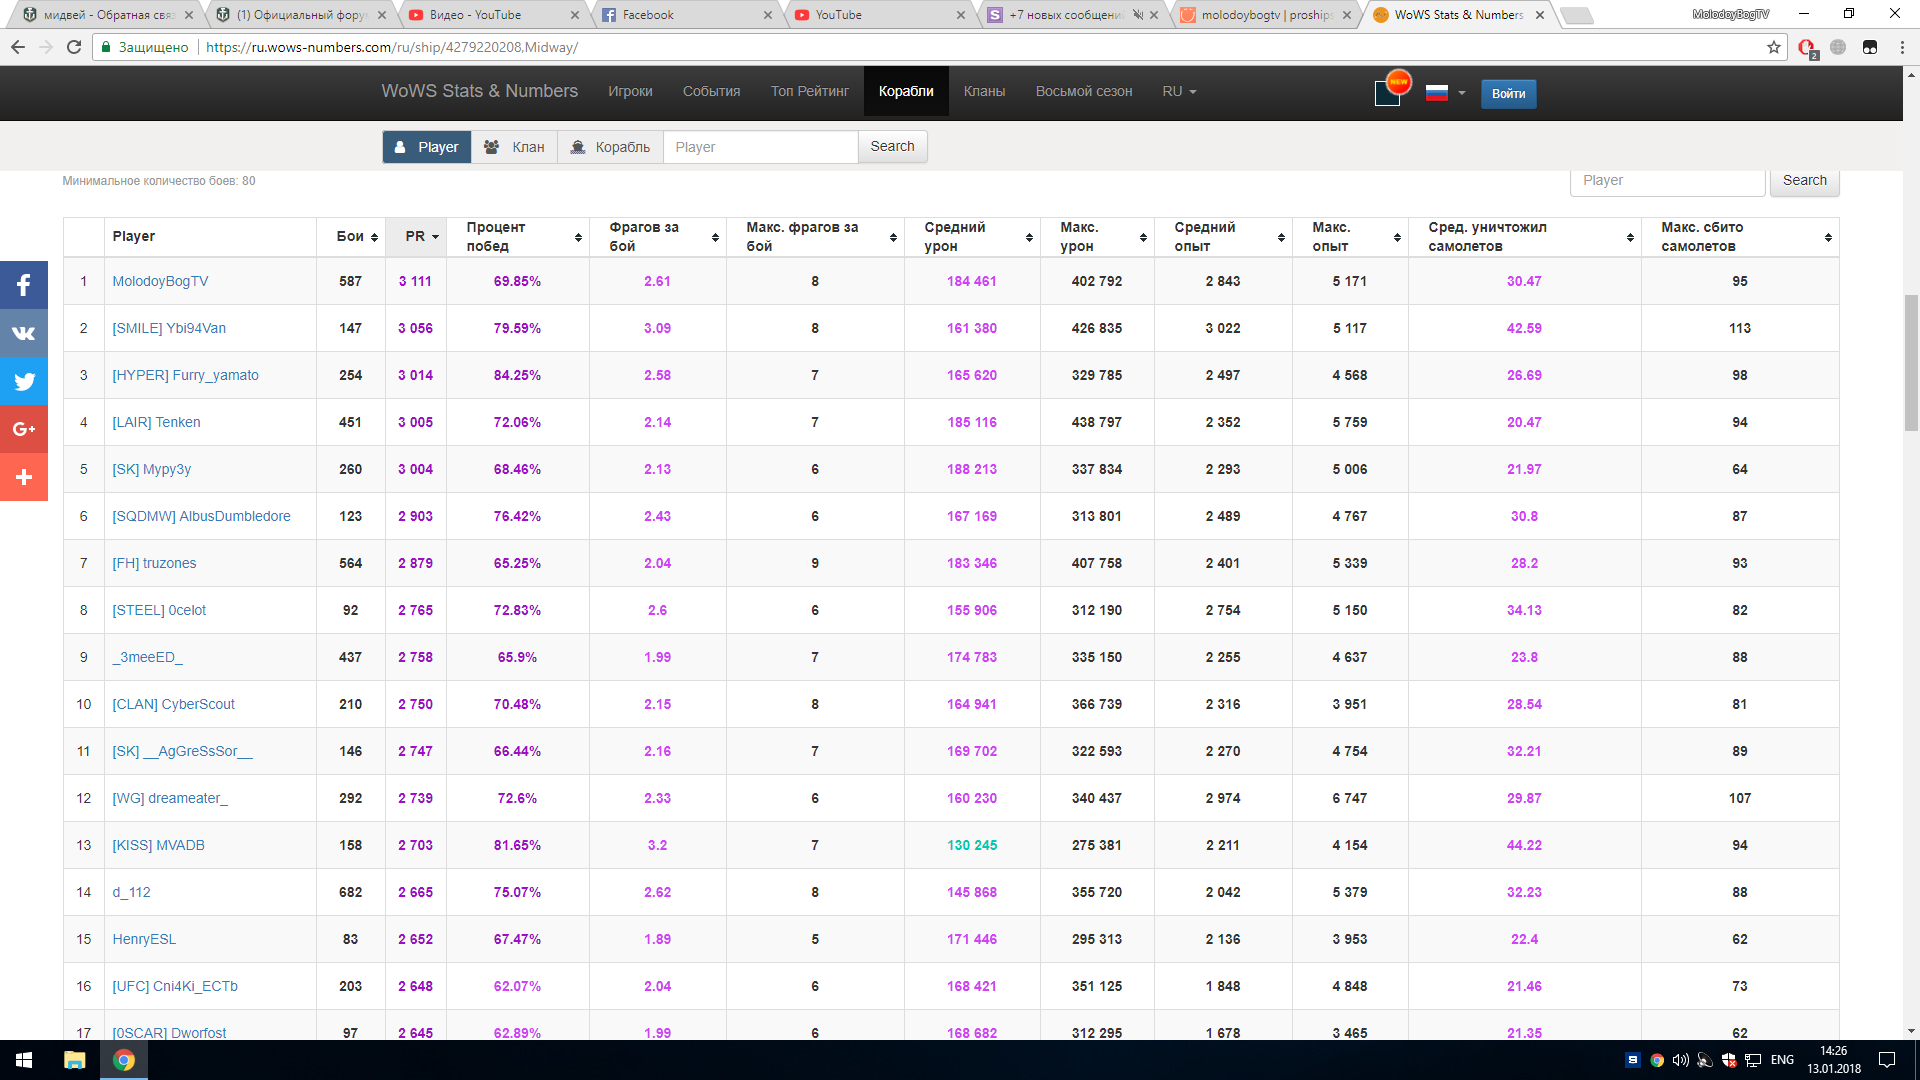Share via Google Plus sidebar icon
Viewport: 1920px width, 1080px height.
(x=24, y=429)
